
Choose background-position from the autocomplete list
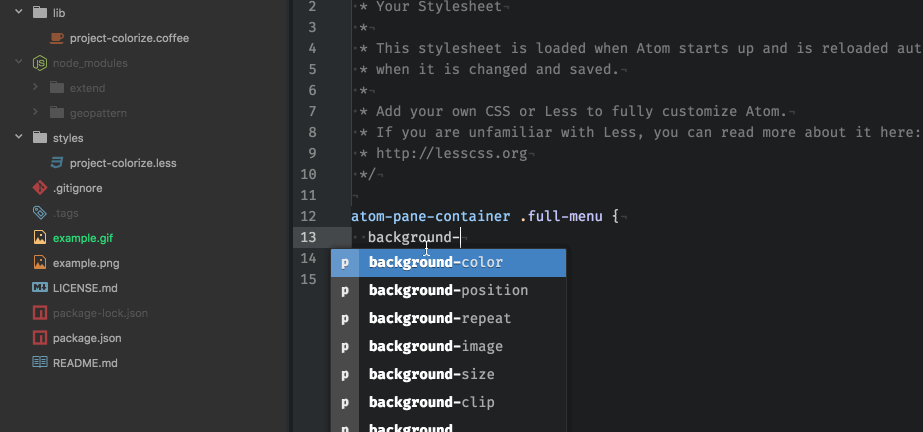click(x=449, y=291)
